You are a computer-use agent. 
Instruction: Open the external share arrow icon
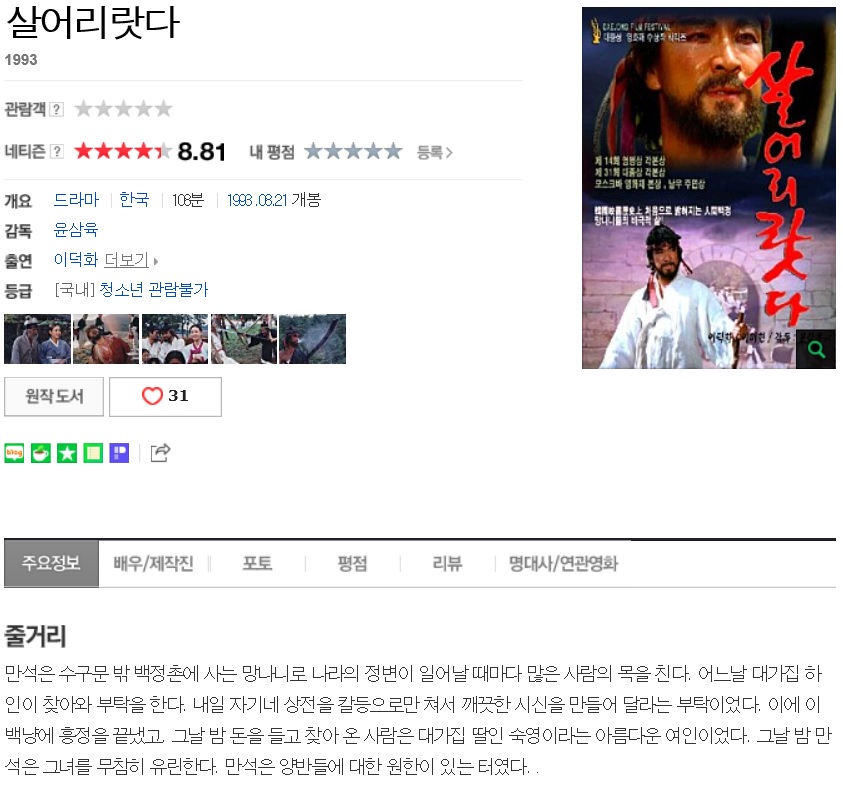(x=160, y=453)
